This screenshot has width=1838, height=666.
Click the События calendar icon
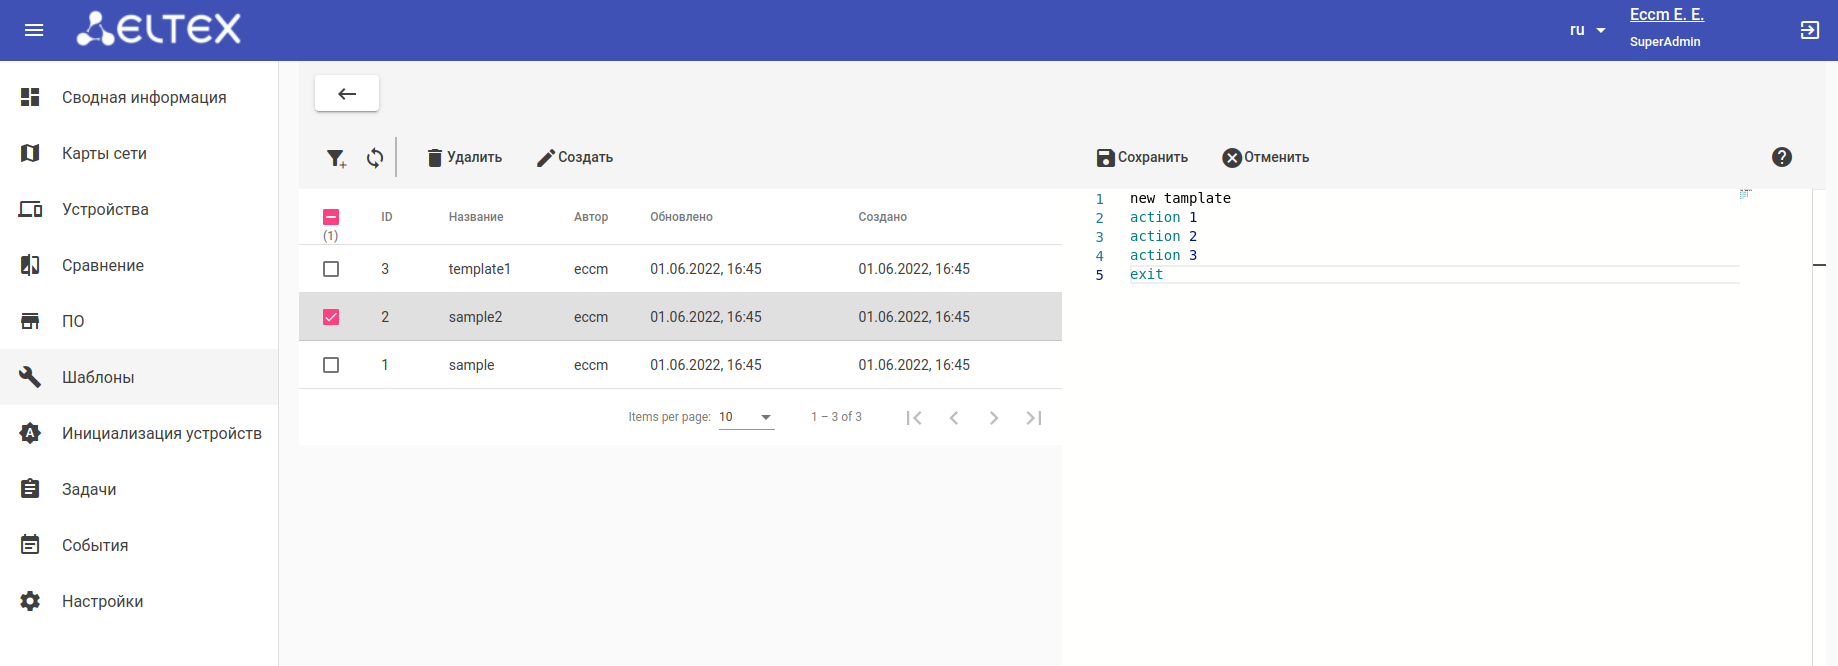[x=30, y=545]
